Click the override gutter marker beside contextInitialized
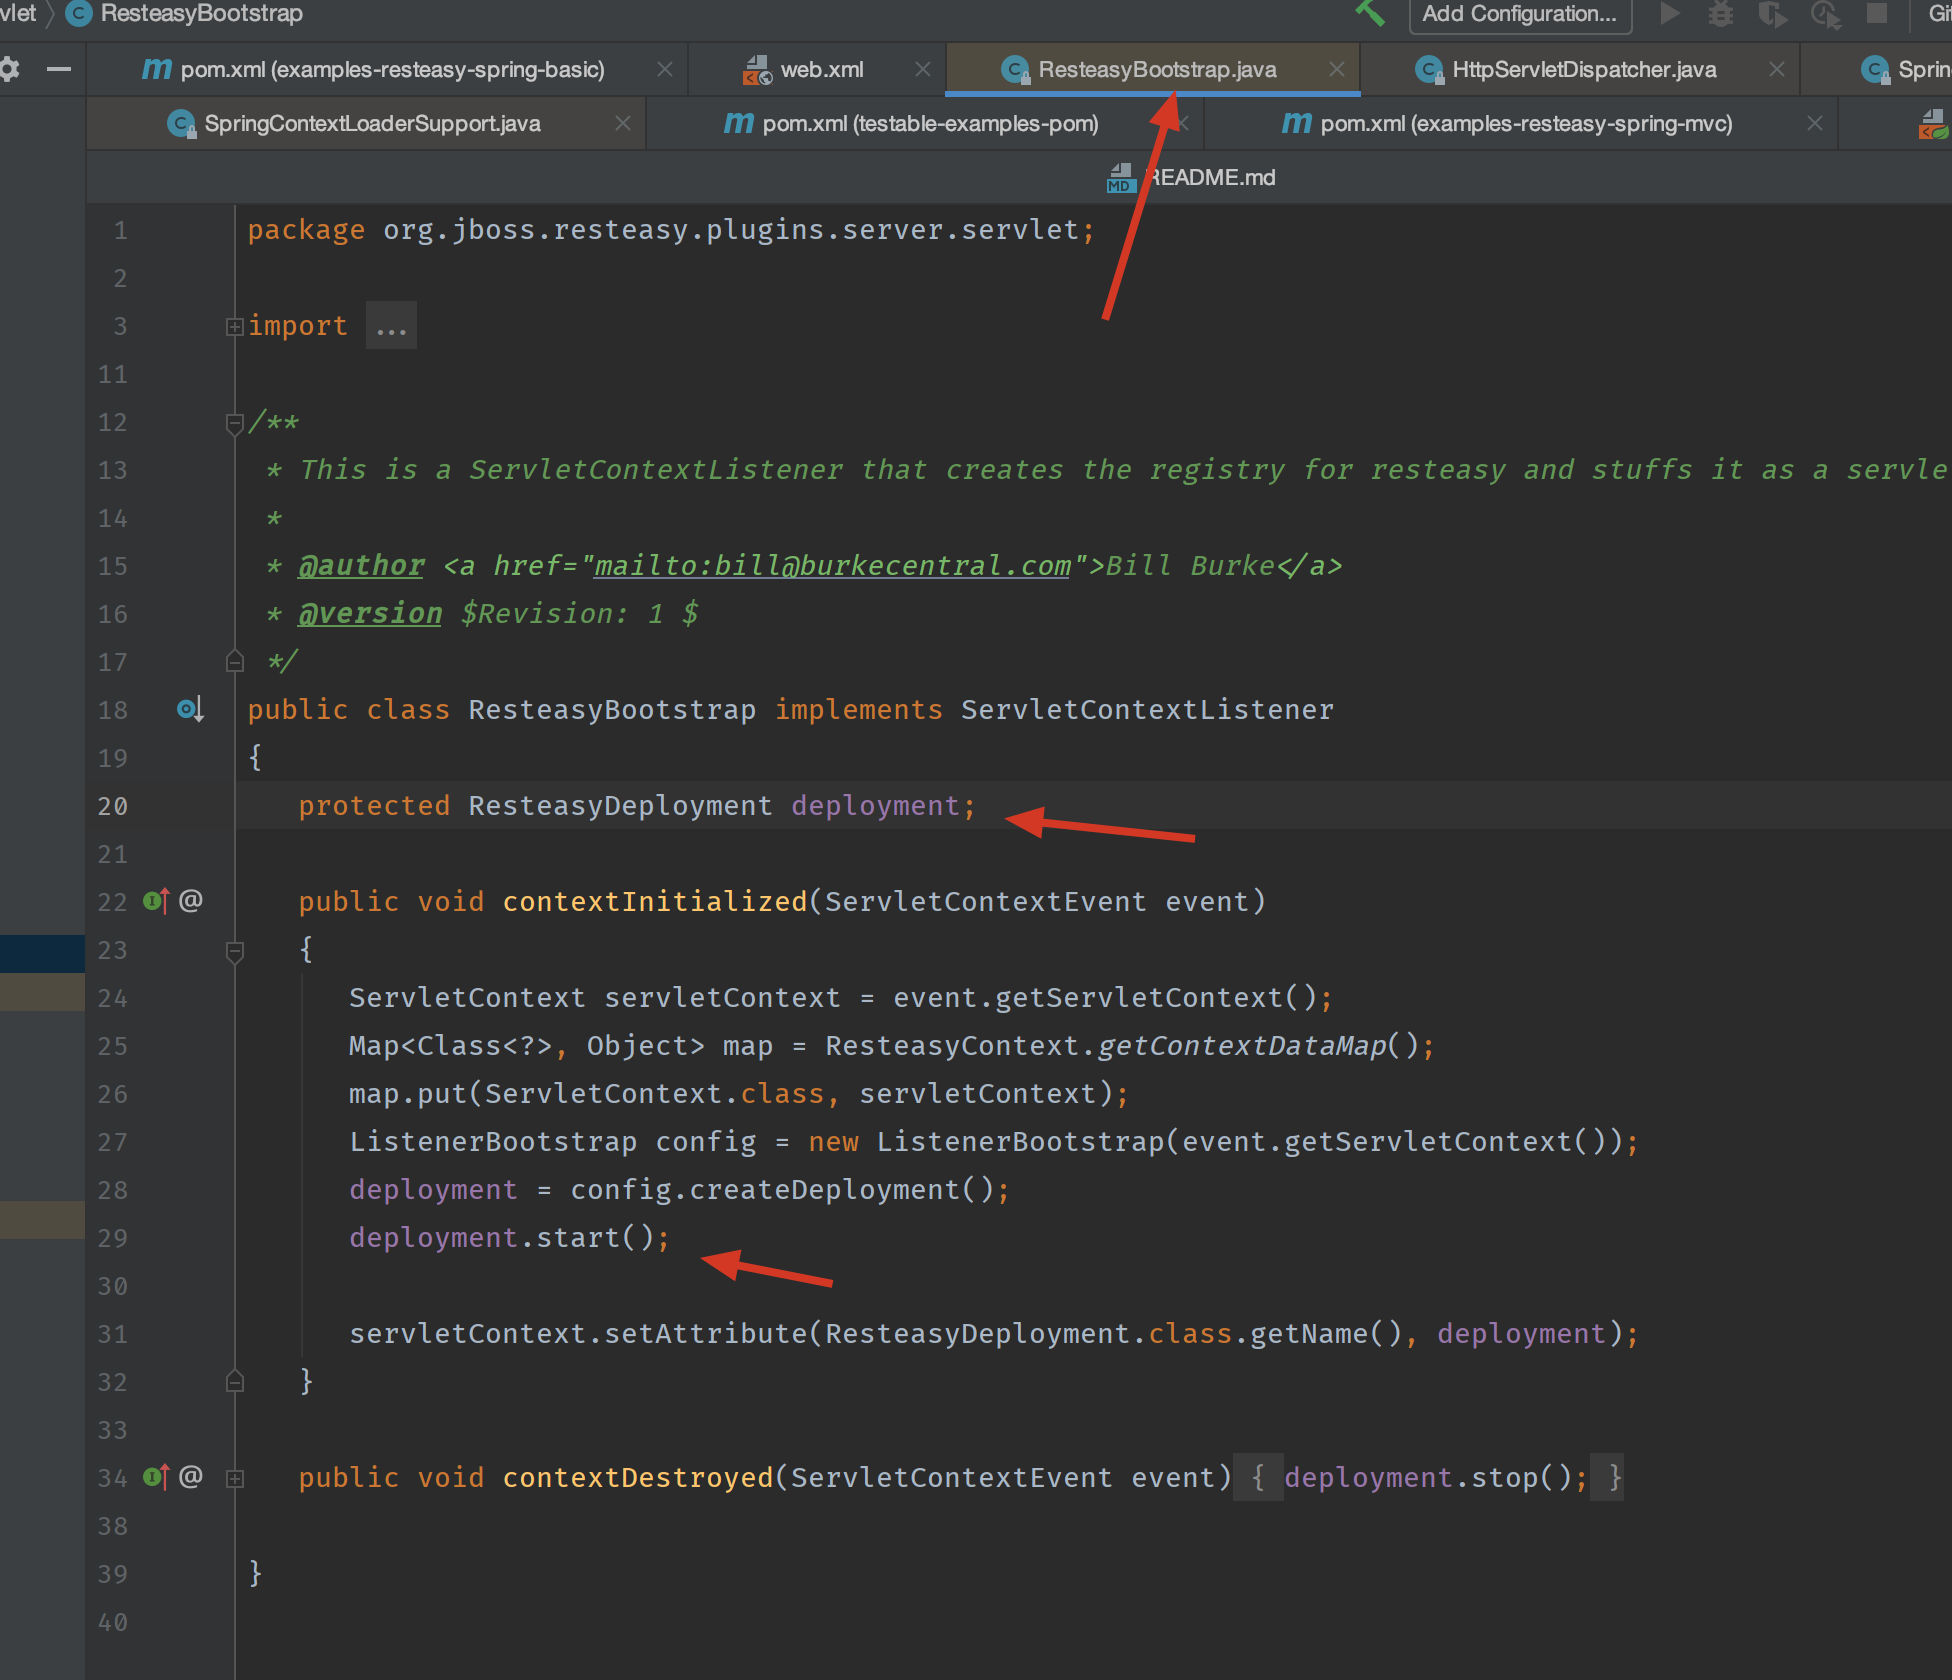The width and height of the screenshot is (1952, 1680). pos(156,901)
